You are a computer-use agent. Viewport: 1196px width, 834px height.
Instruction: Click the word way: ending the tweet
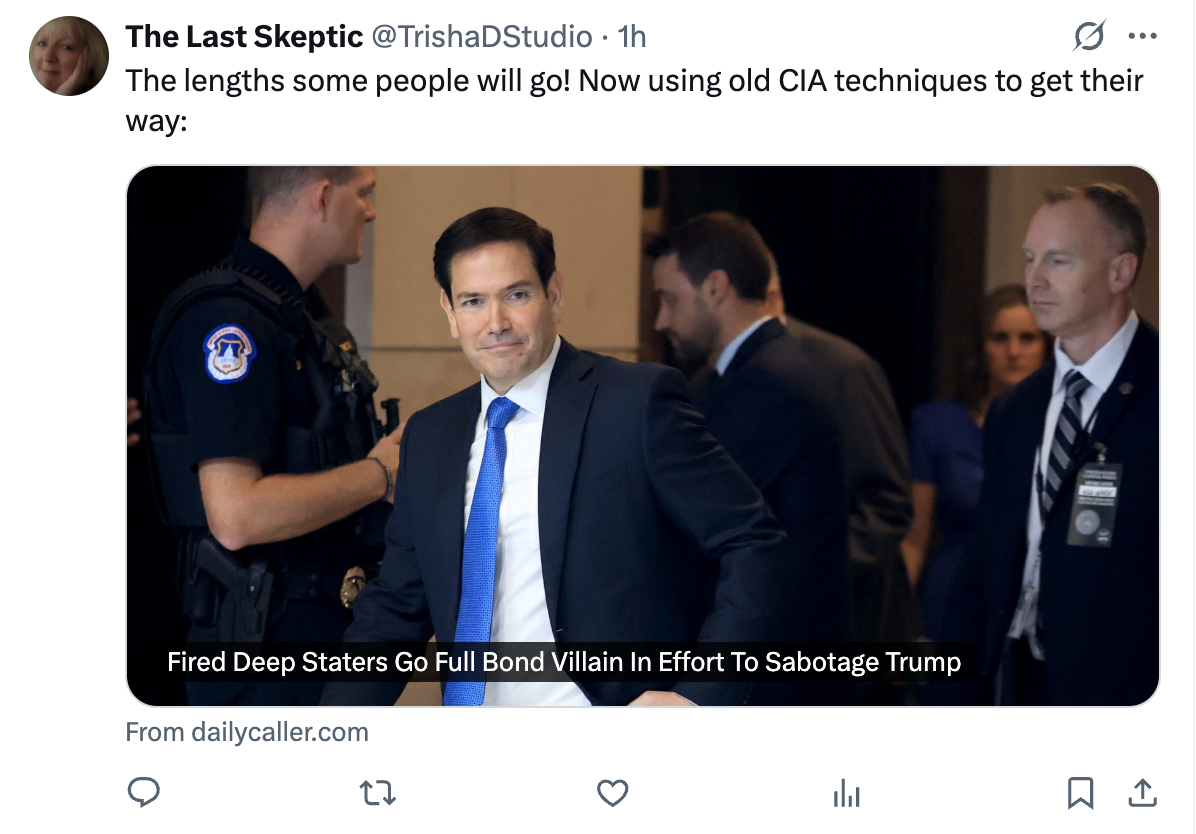click(156, 124)
